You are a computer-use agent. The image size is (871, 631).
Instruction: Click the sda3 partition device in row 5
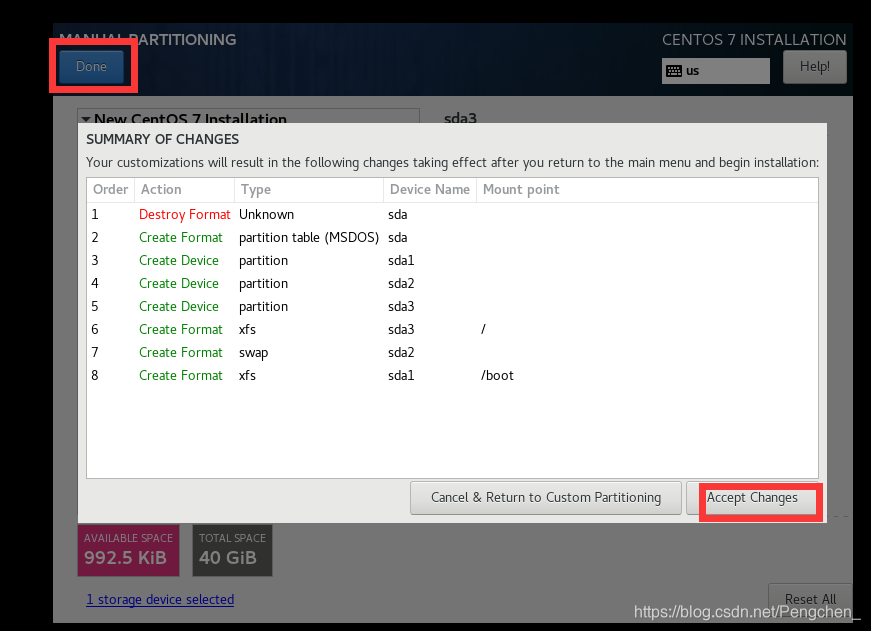pyautogui.click(x=401, y=307)
